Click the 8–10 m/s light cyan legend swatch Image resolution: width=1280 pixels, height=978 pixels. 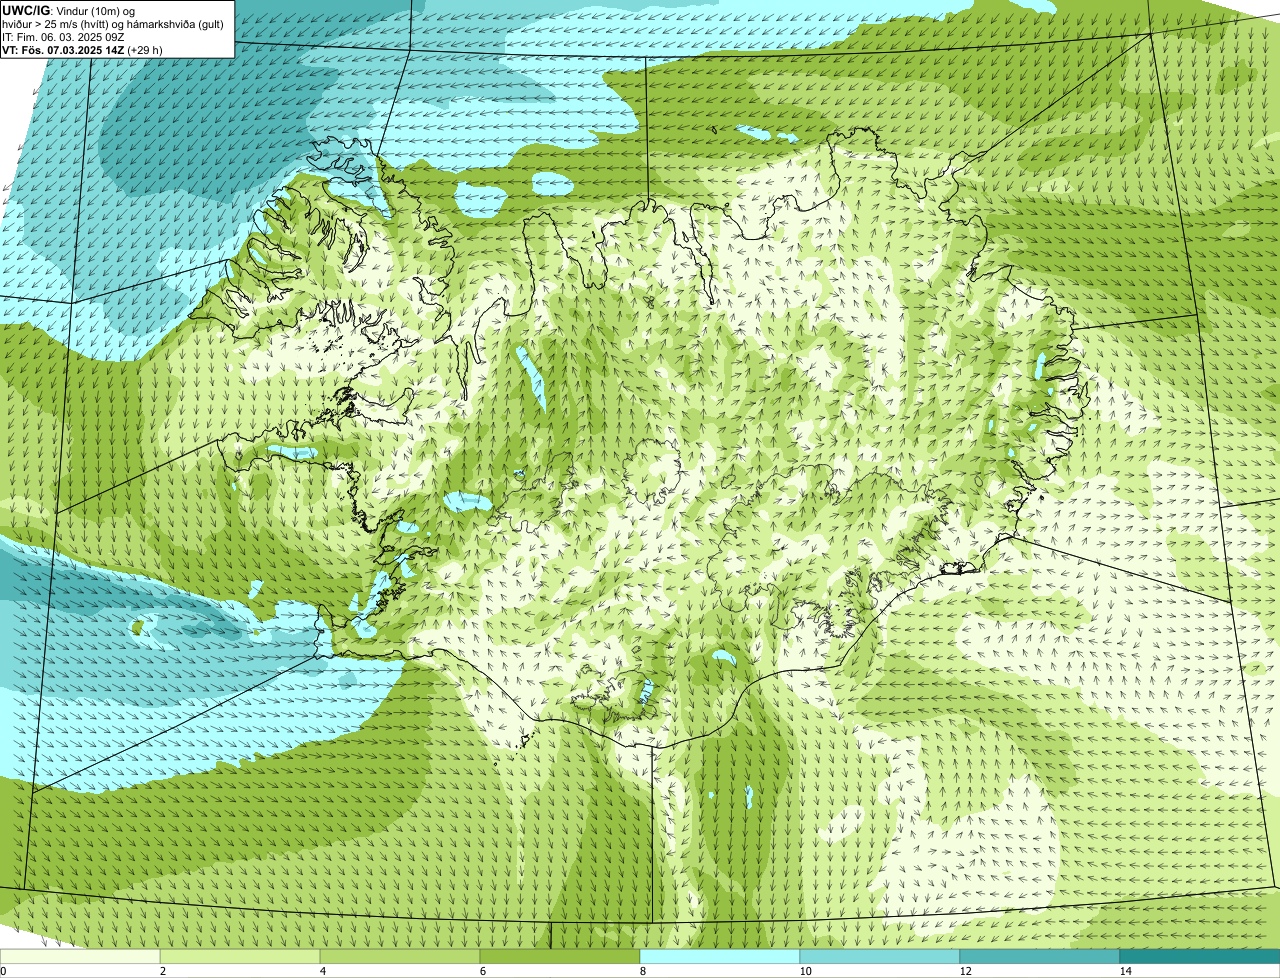(720, 956)
